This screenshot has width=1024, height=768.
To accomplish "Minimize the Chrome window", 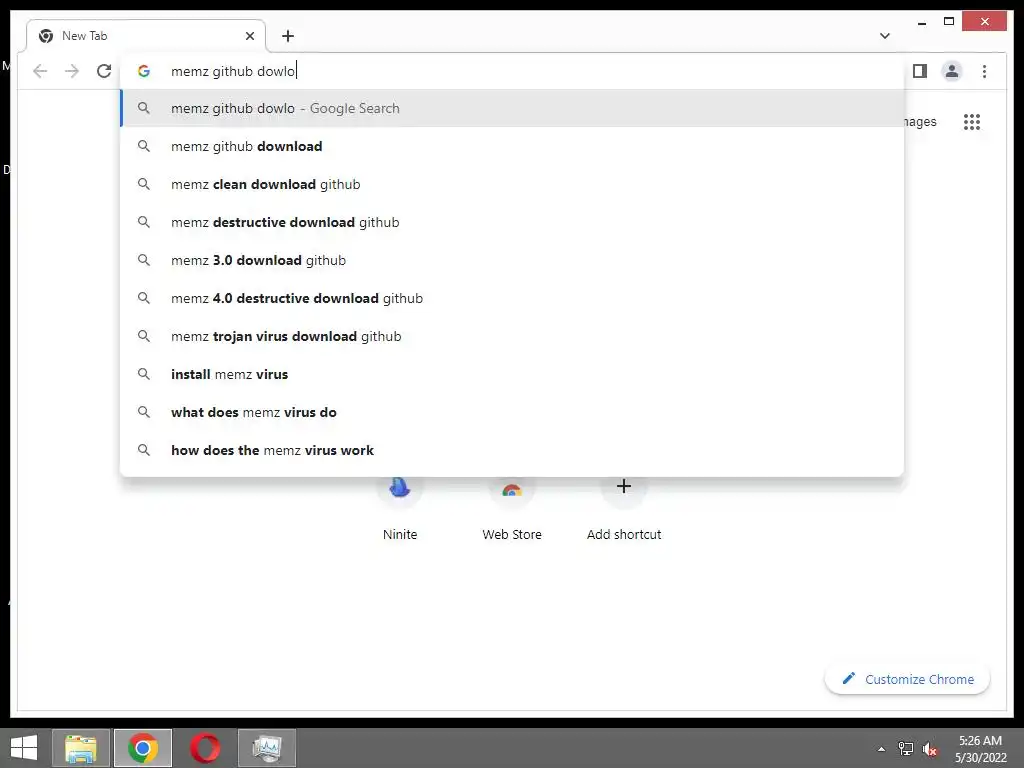I will point(922,22).
